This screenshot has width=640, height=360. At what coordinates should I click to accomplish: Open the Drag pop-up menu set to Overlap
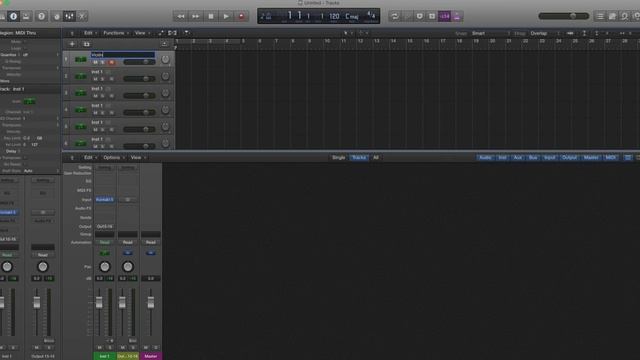545,33
